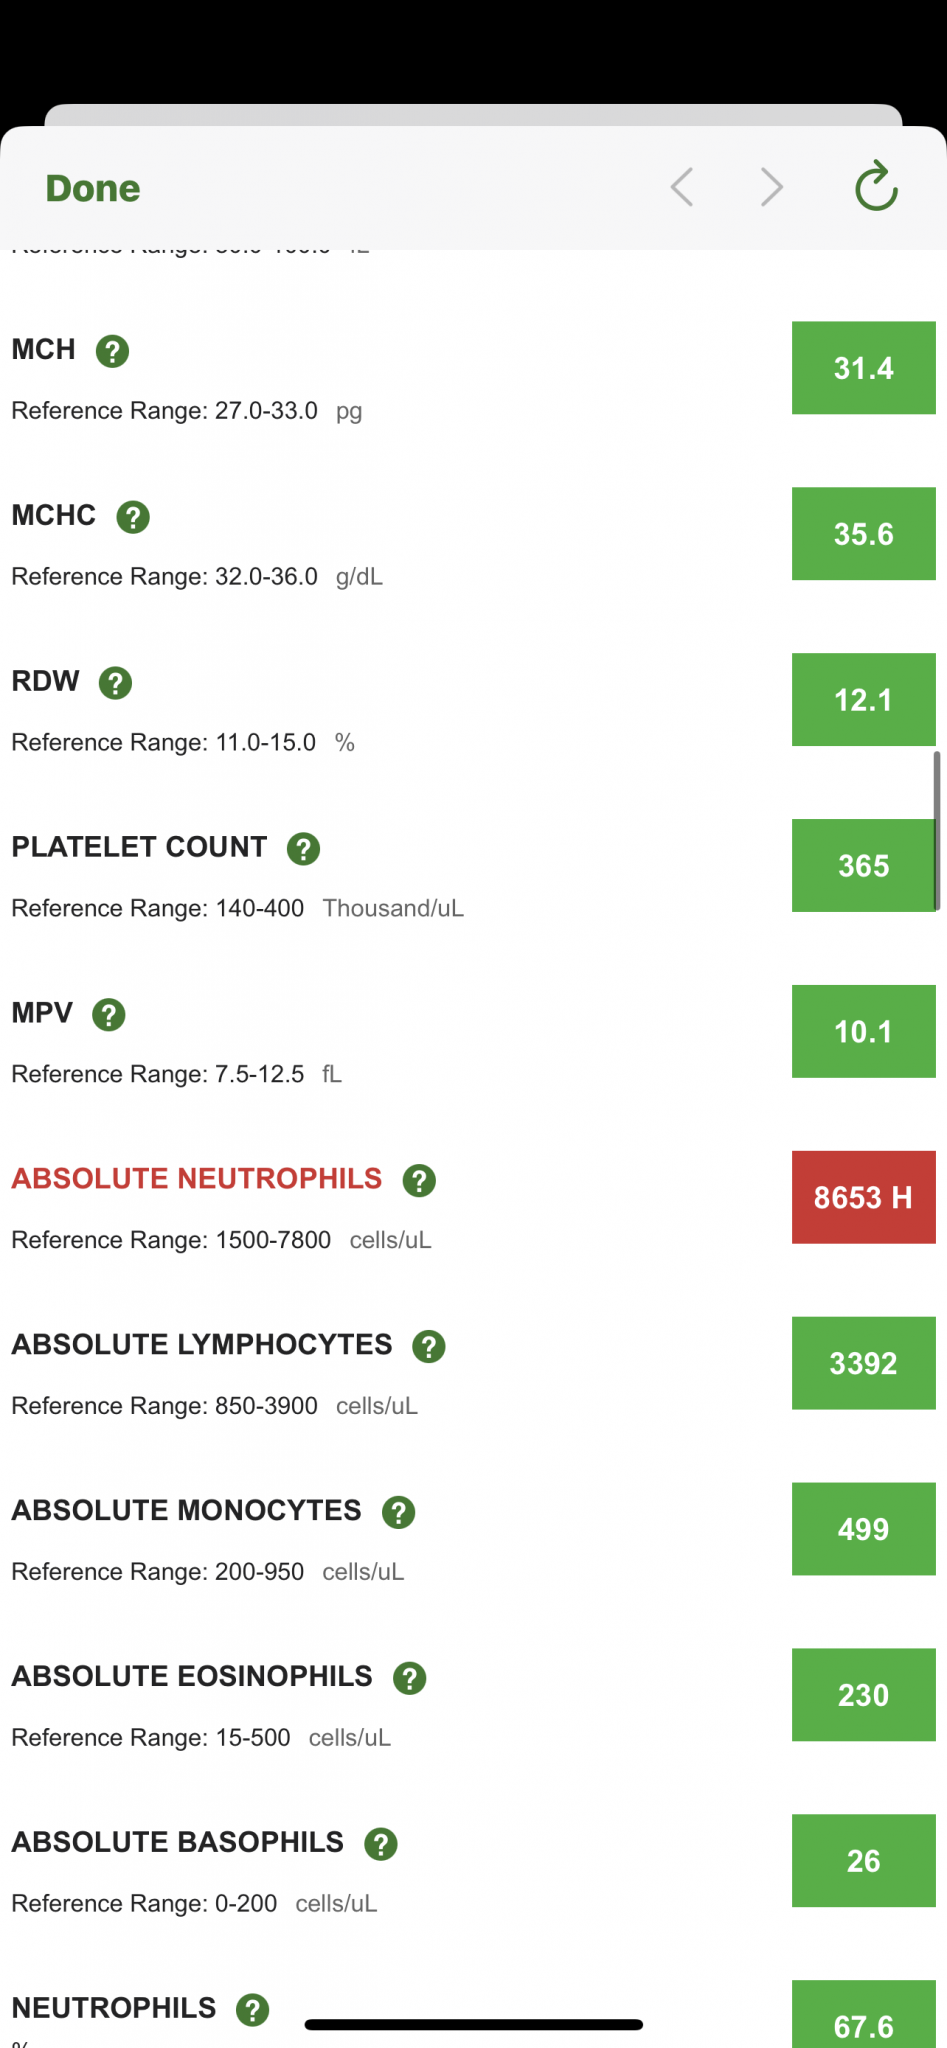Show info for Platelet Count

tap(303, 849)
